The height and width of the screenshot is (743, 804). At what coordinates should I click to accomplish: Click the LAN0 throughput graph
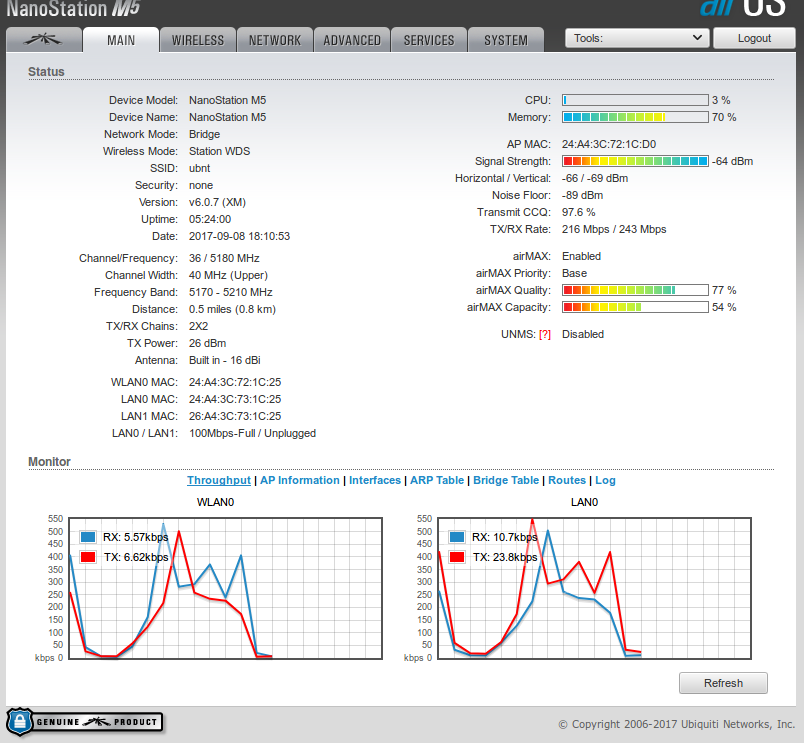click(595, 588)
